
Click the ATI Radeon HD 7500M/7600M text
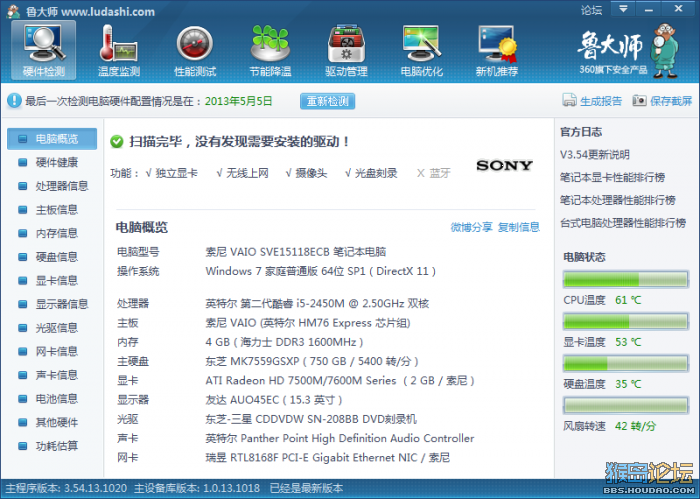tap(340, 381)
